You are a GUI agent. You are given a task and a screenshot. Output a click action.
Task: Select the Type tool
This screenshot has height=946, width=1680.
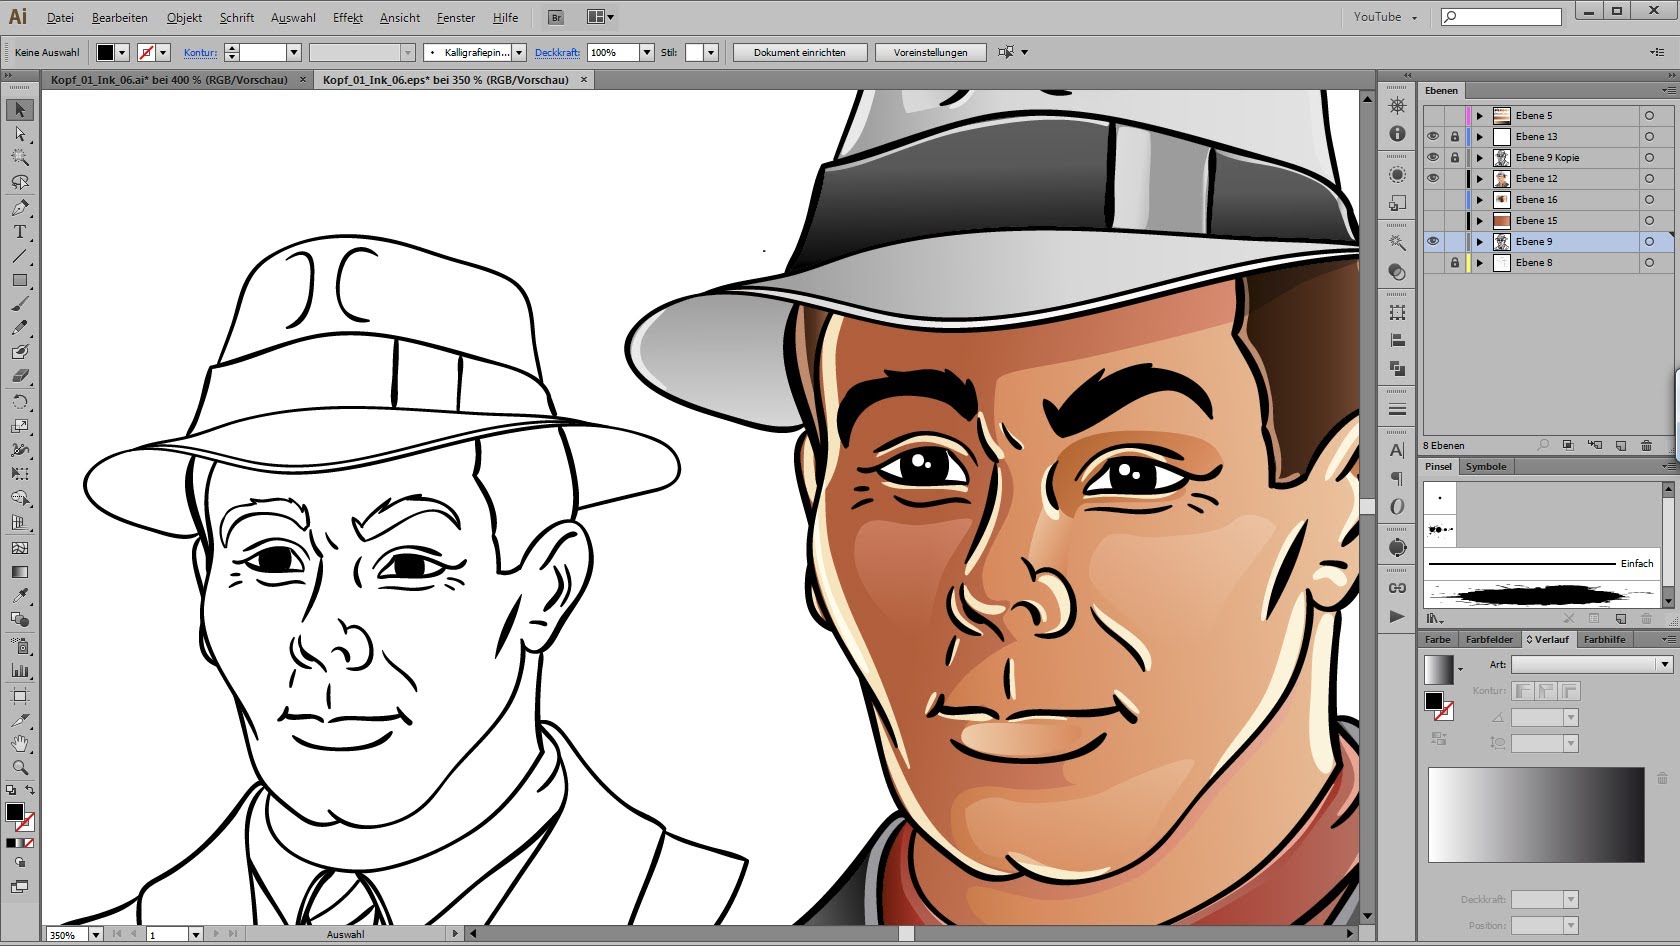click(19, 232)
